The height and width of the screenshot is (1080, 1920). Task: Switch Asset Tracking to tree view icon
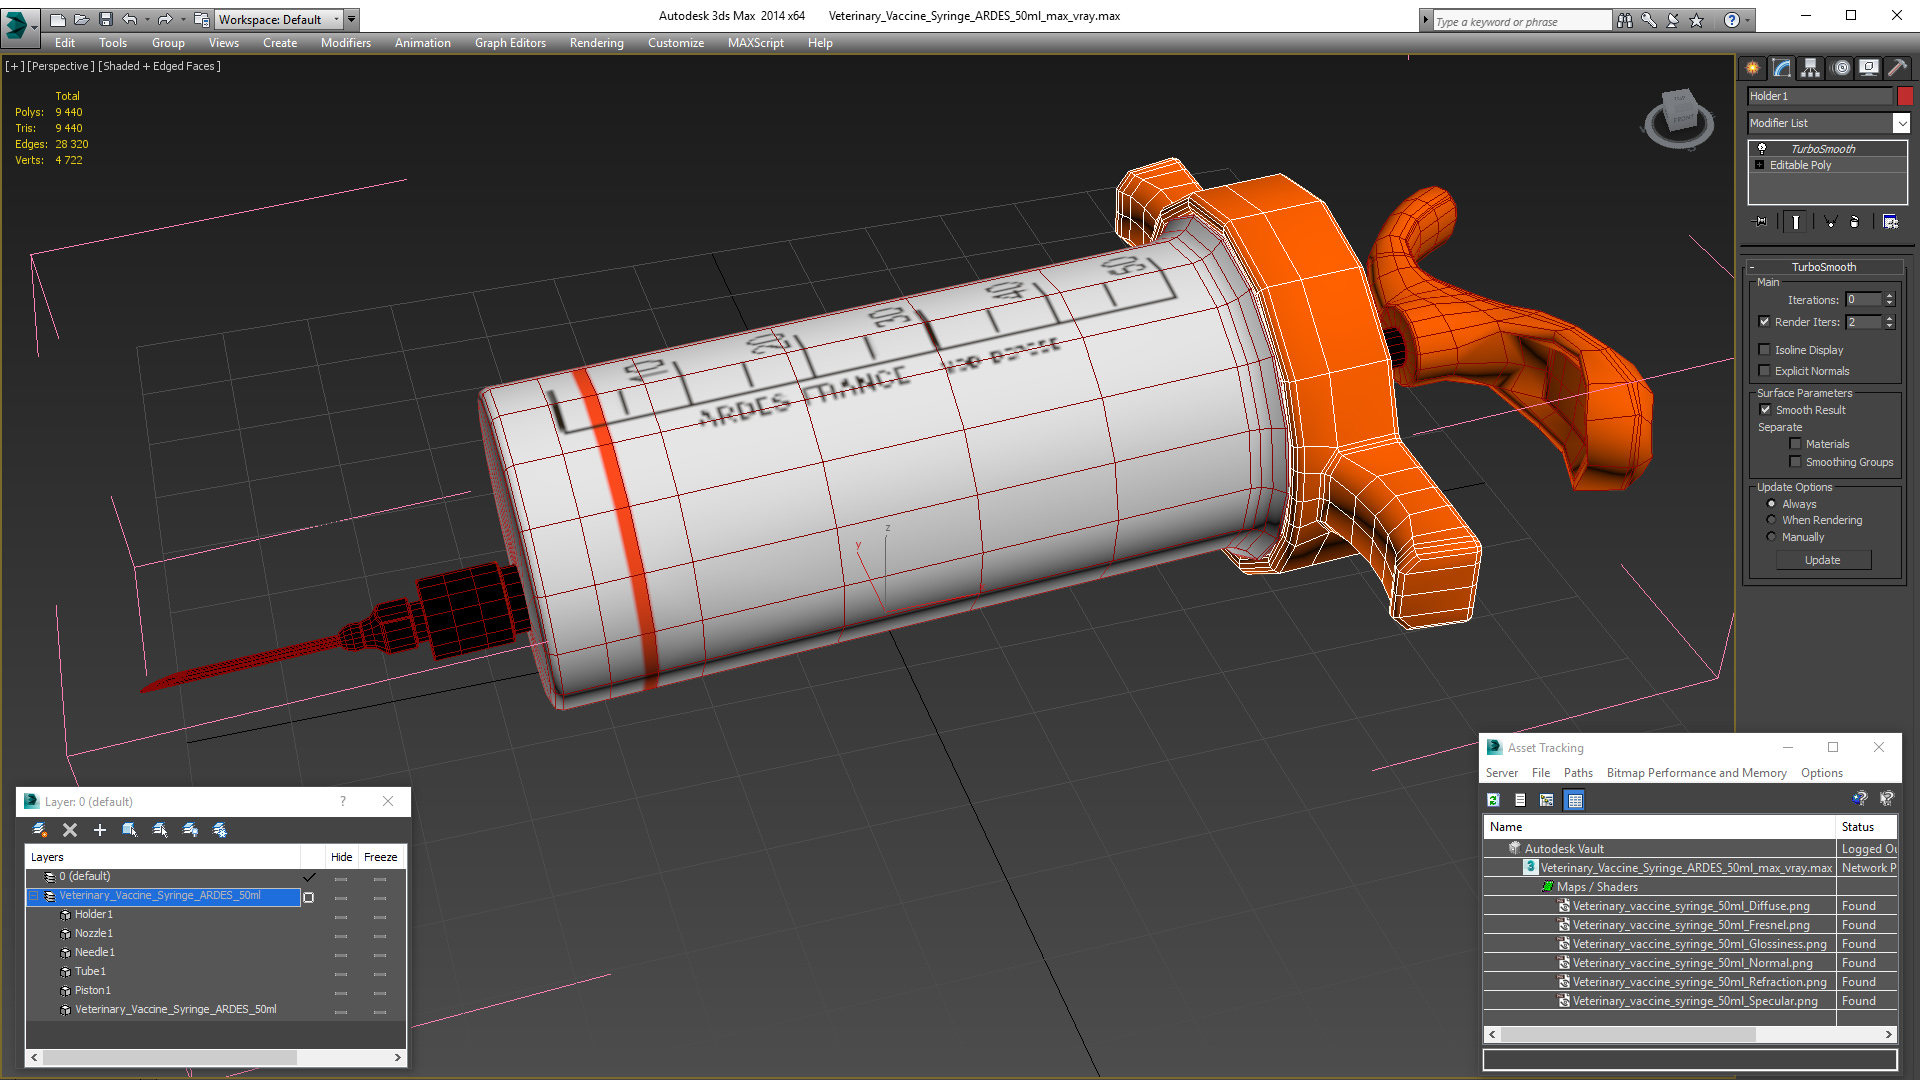coord(1547,800)
